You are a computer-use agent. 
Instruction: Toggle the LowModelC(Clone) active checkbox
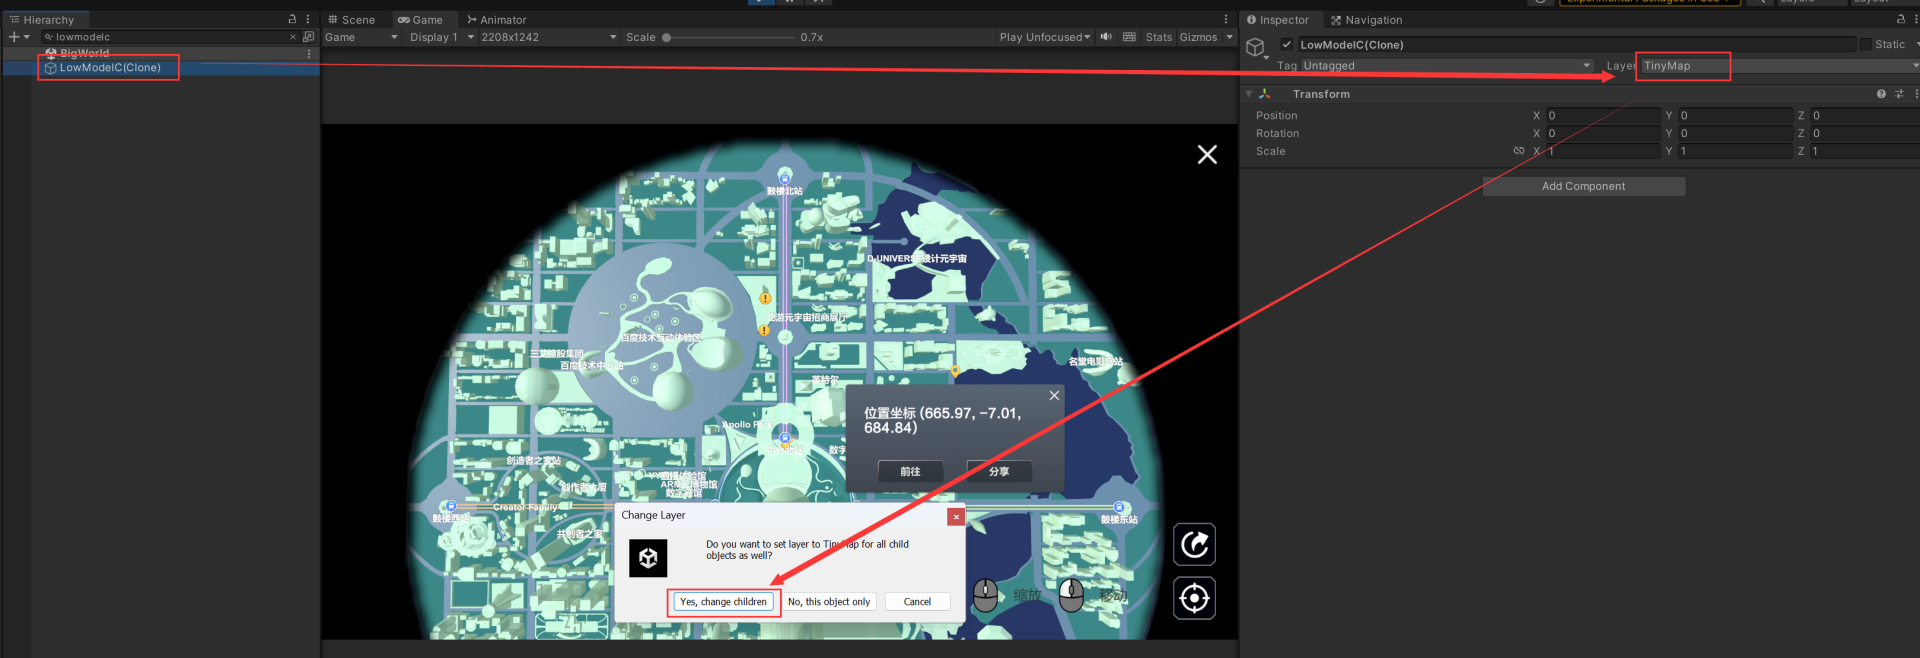tap(1287, 45)
